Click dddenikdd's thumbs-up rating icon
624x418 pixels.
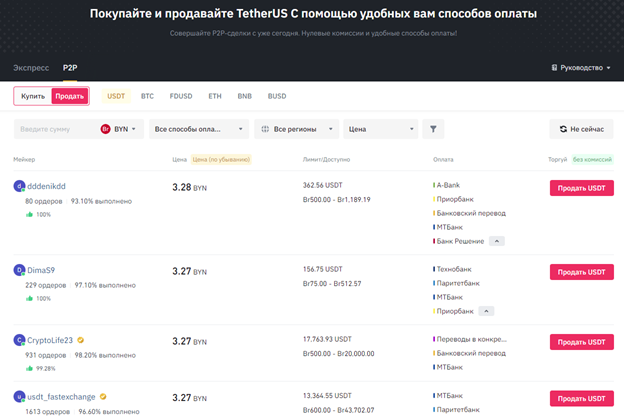point(29,215)
